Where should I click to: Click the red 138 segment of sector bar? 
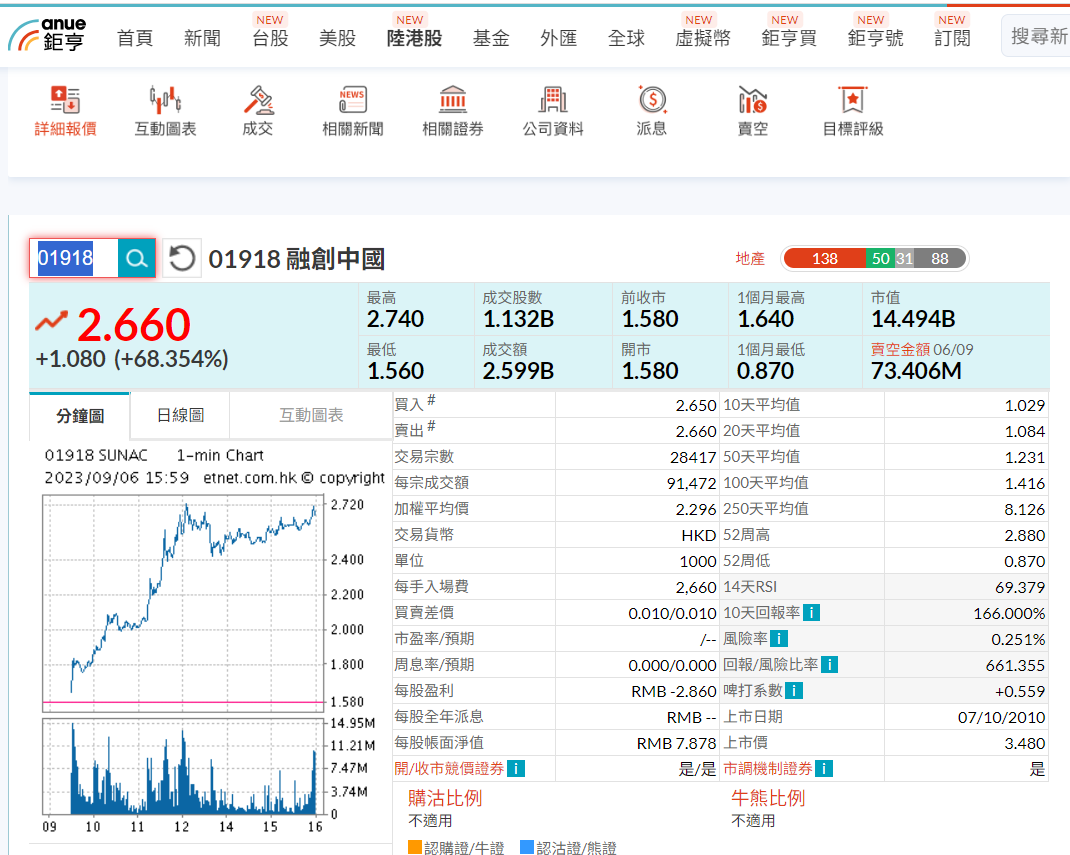[x=824, y=259]
